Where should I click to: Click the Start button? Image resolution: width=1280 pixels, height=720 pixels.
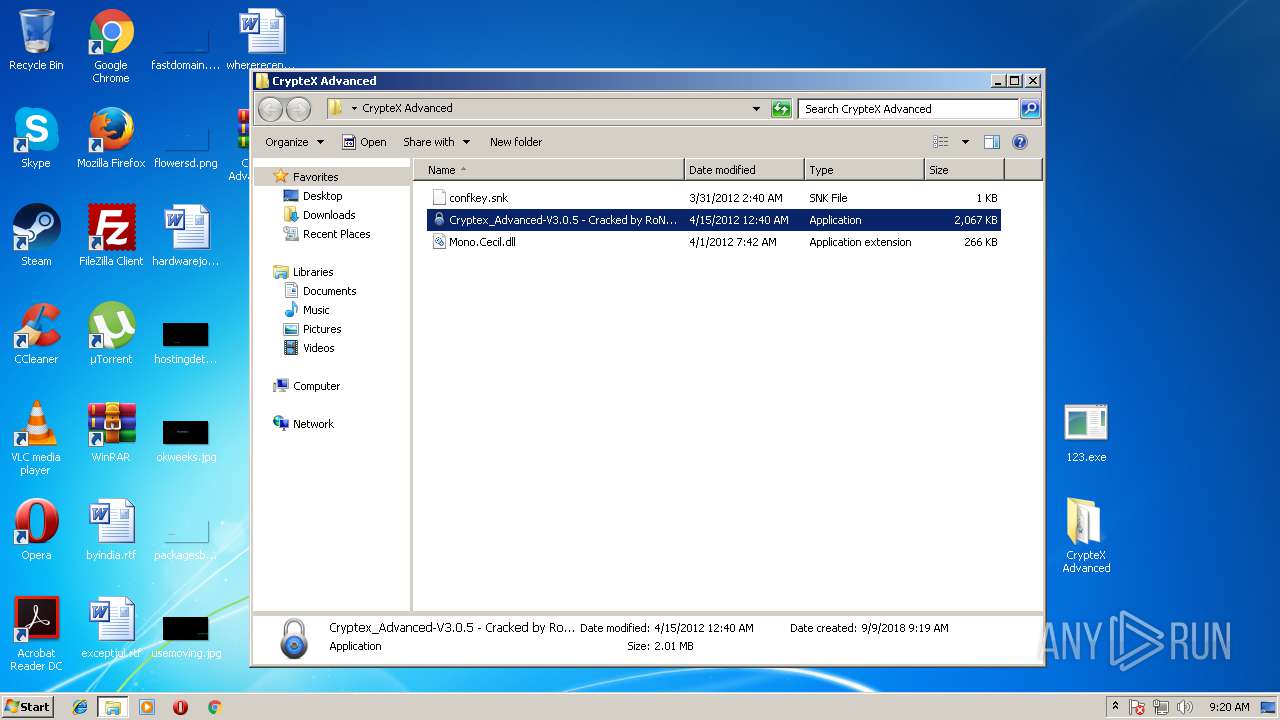[28, 706]
